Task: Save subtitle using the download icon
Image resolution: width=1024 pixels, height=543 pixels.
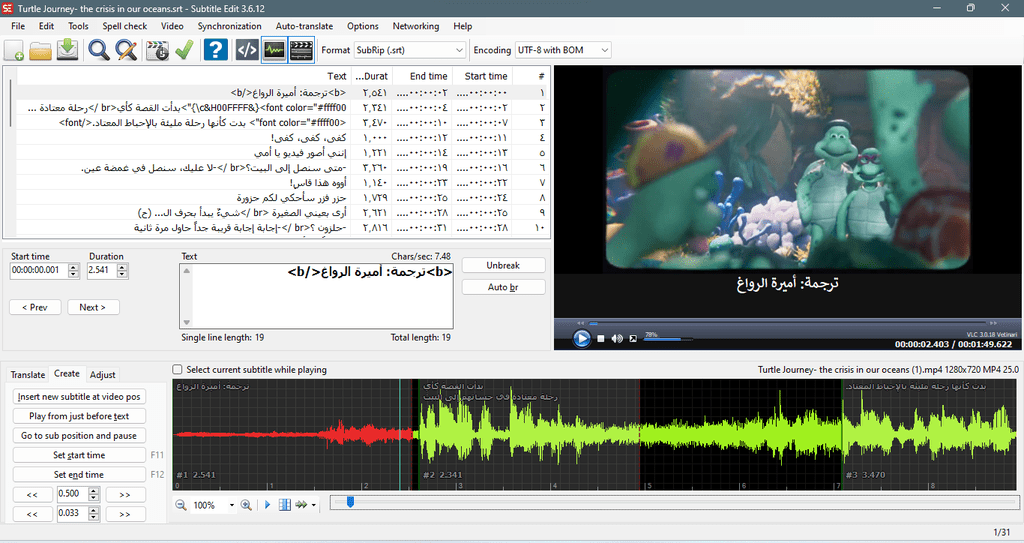Action: [x=67, y=50]
